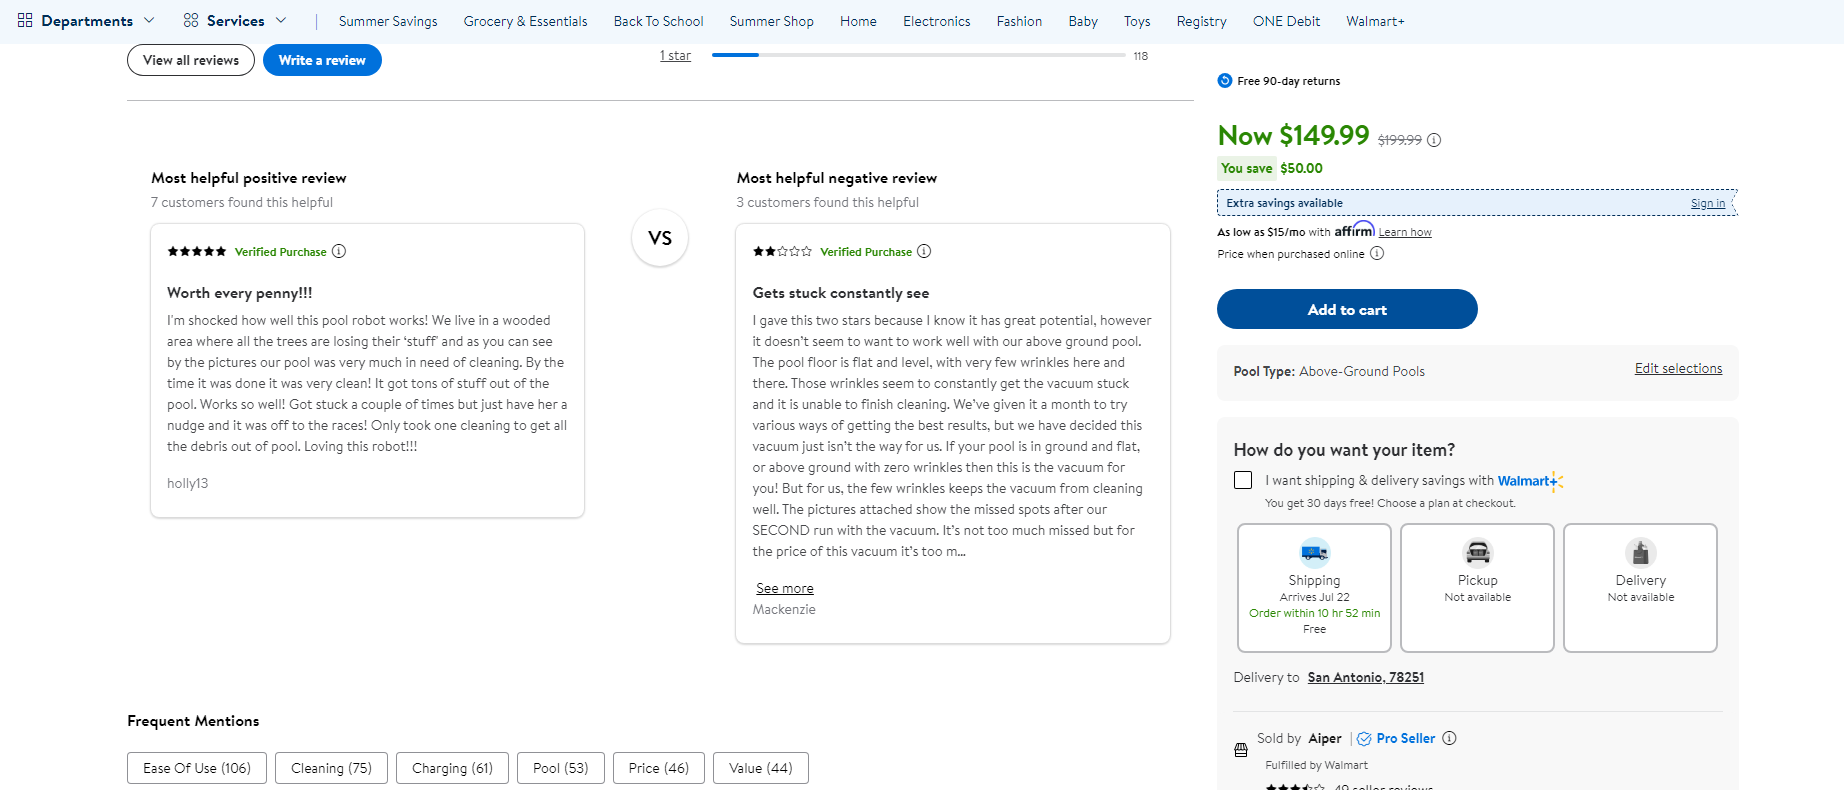This screenshot has height=790, width=1844.
Task: Click the reviewer name holly13
Action: [x=188, y=483]
